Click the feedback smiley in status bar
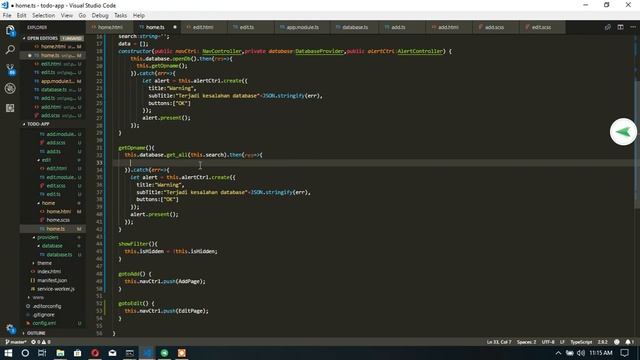The height and width of the screenshot is (360, 640). (617, 342)
